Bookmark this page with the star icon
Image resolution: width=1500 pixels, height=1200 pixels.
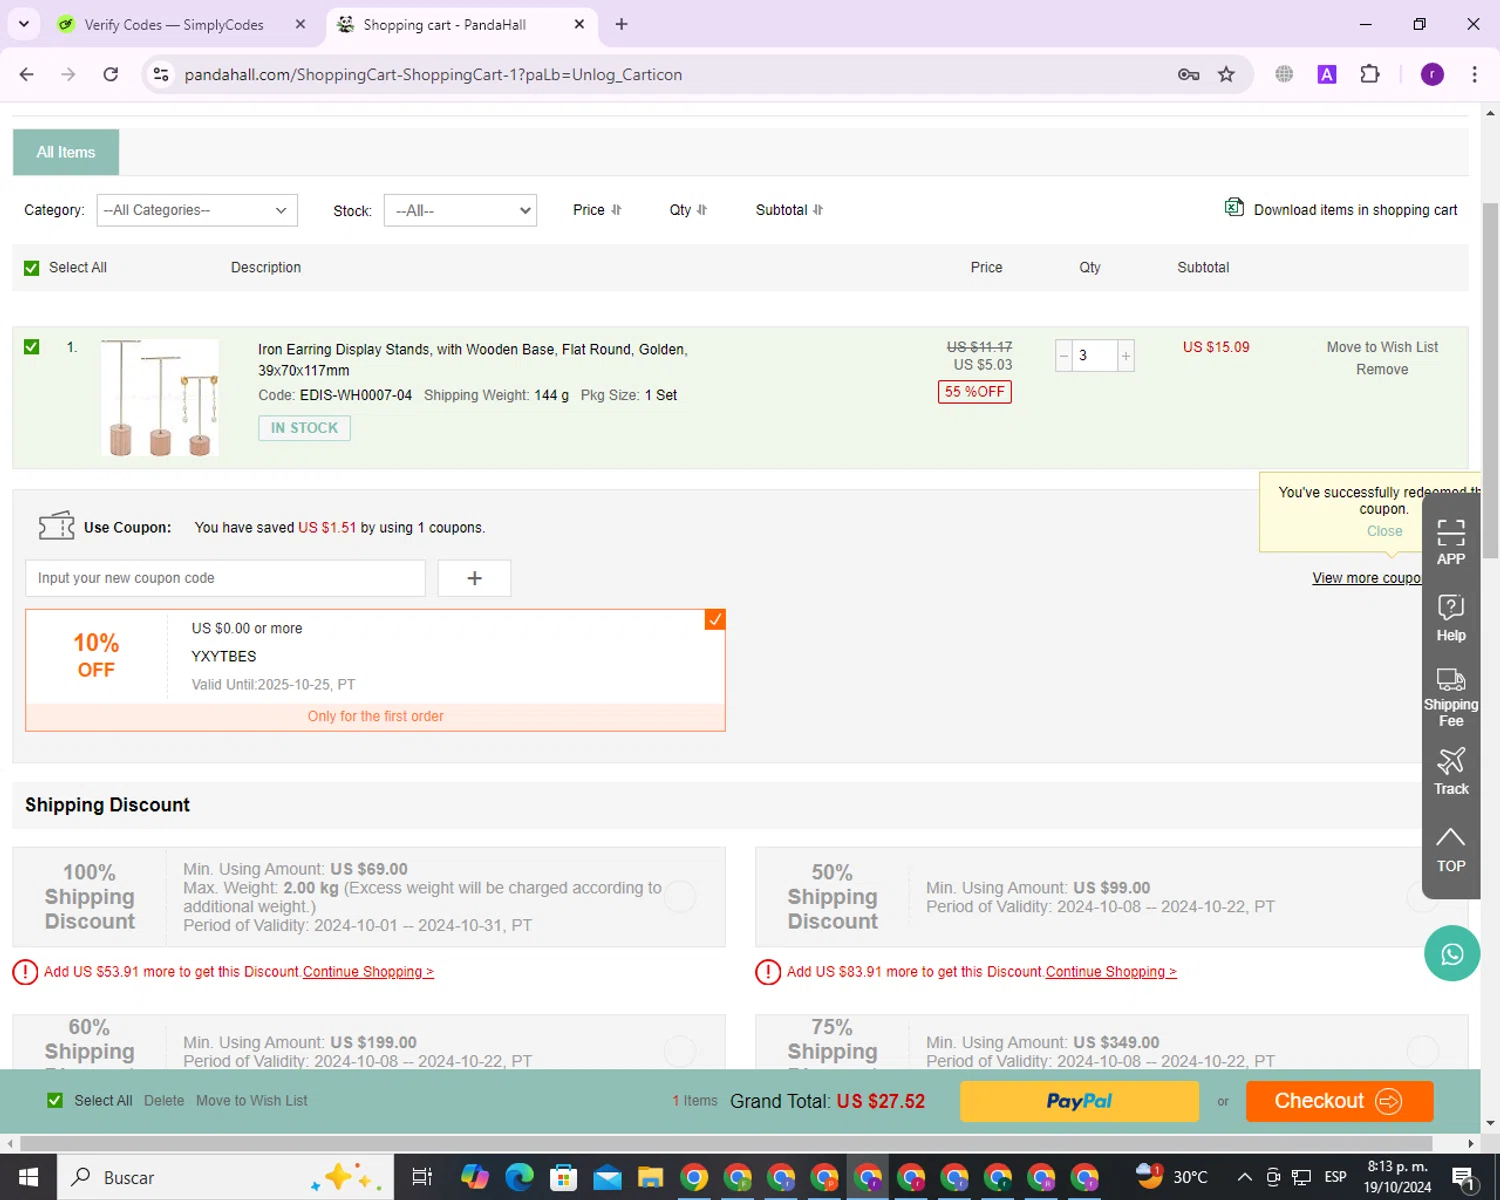(1226, 74)
